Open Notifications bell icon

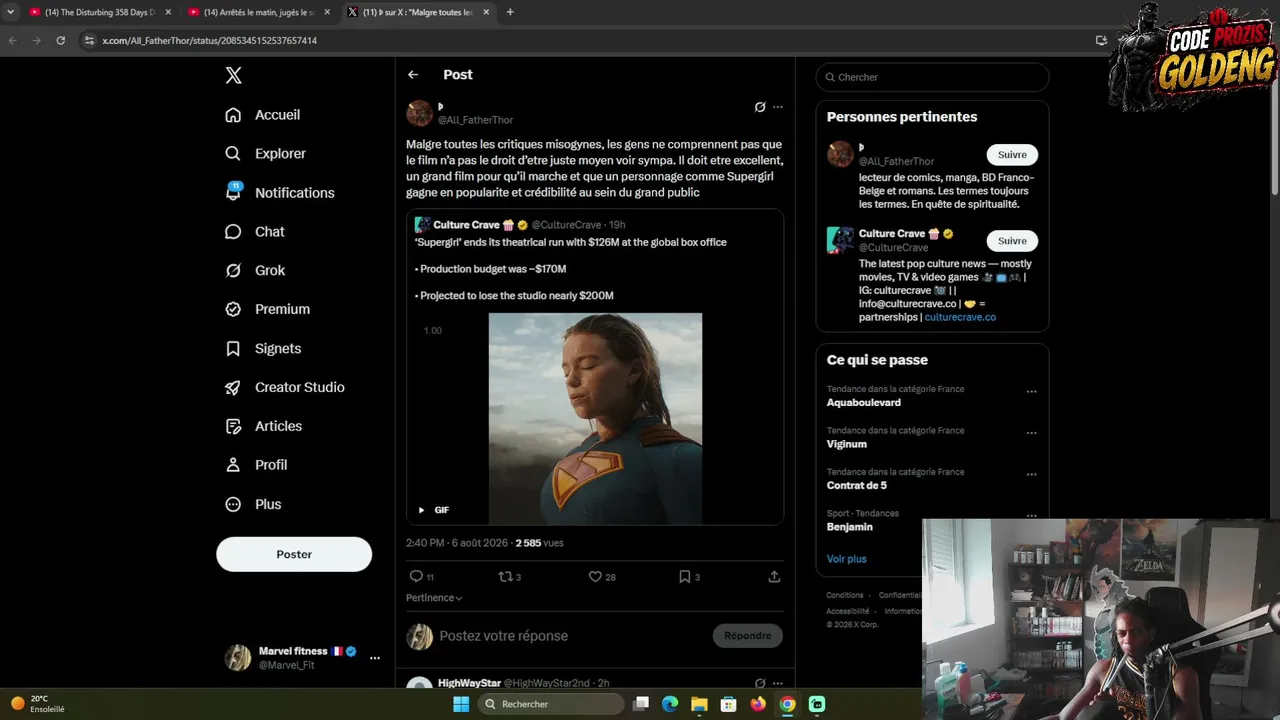tap(233, 192)
